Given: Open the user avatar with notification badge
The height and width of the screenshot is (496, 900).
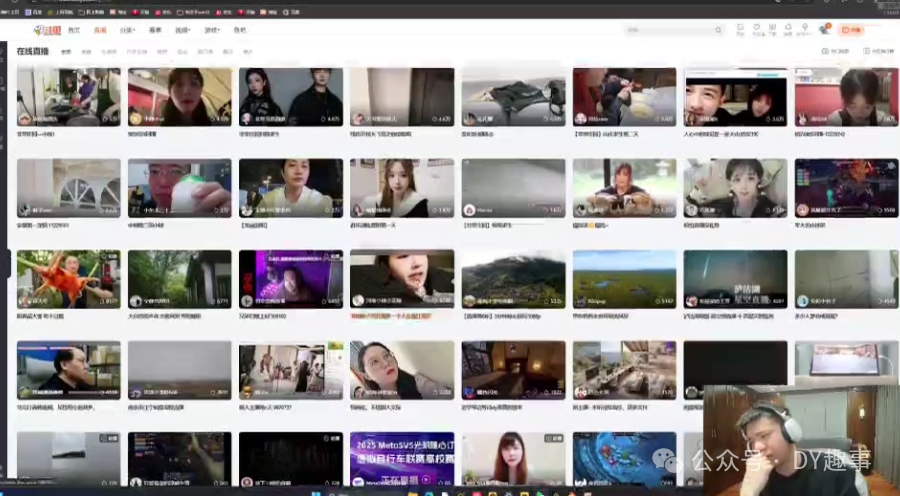Looking at the screenshot, I should 824,29.
